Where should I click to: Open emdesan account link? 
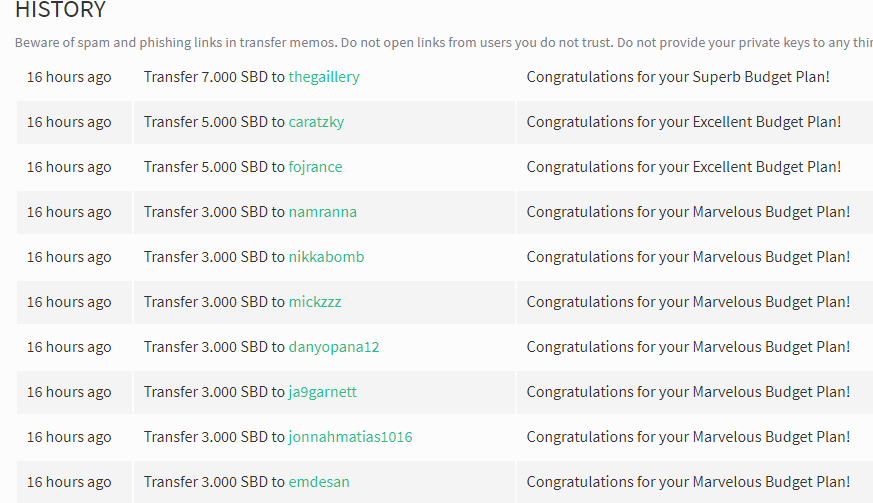click(318, 482)
